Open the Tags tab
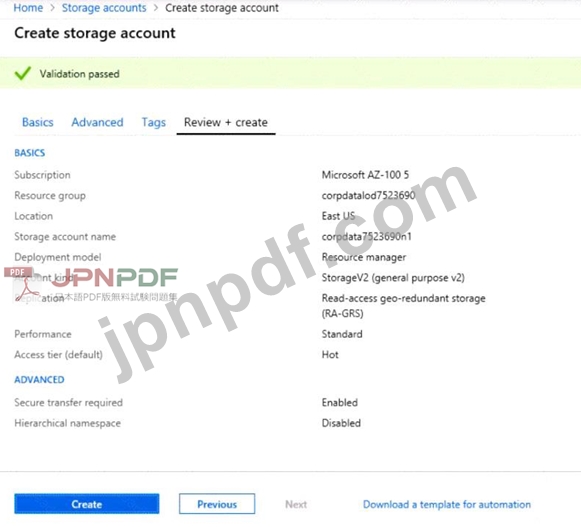581x527 pixels. pos(154,122)
